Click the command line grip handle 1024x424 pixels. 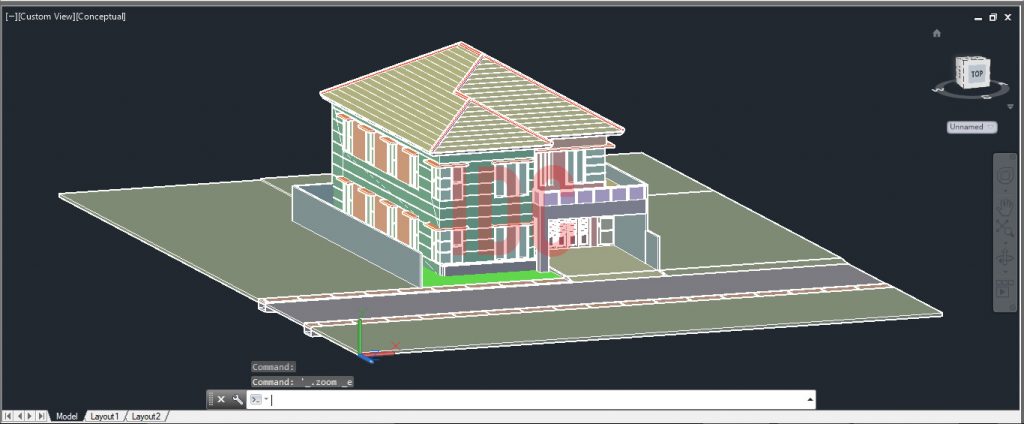(x=210, y=399)
